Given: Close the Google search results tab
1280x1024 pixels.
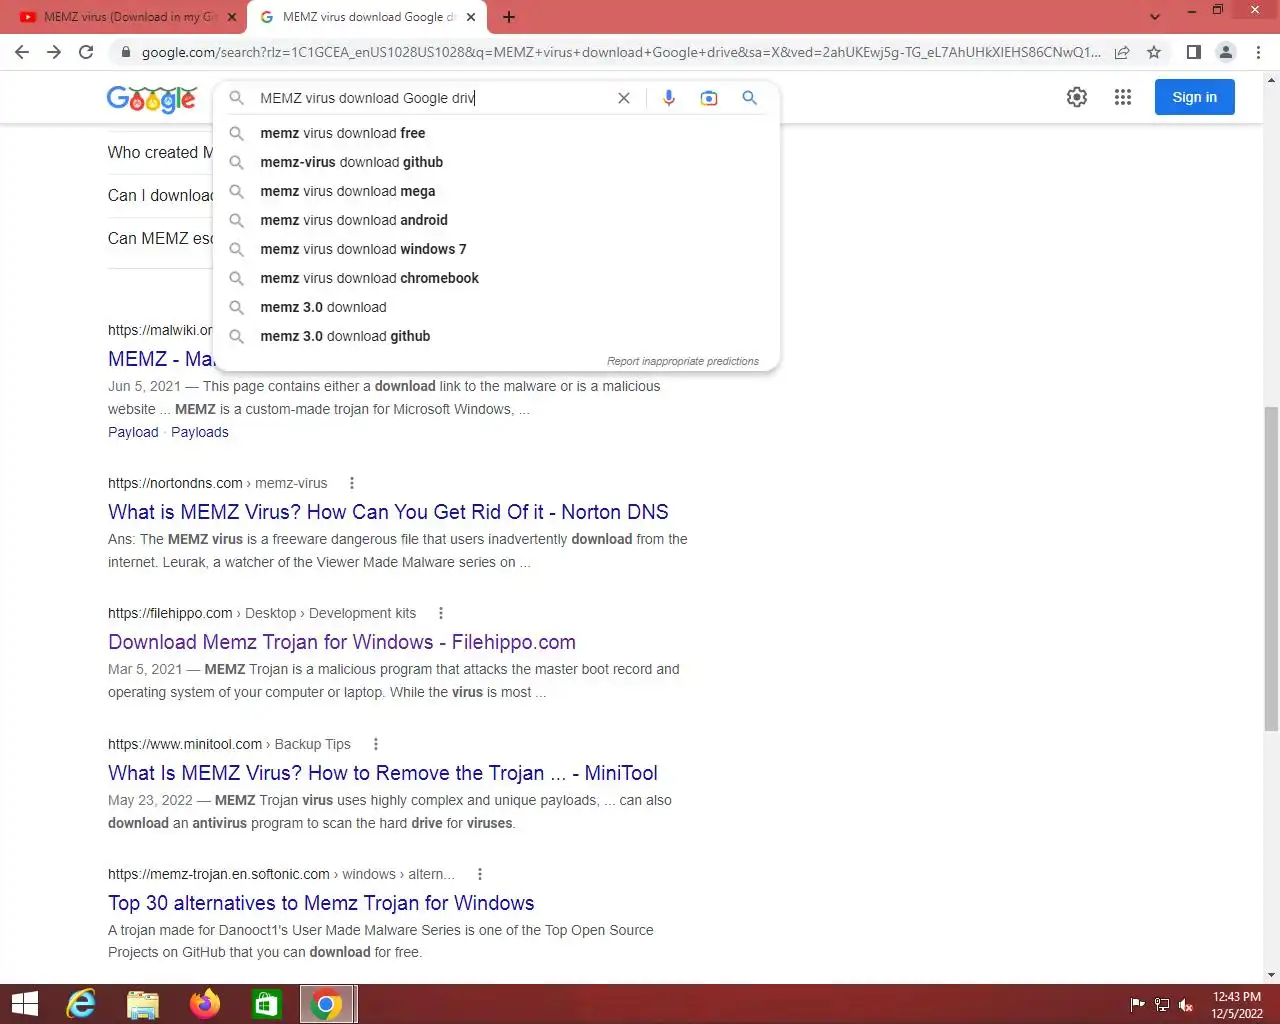Looking at the screenshot, I should click(x=471, y=17).
